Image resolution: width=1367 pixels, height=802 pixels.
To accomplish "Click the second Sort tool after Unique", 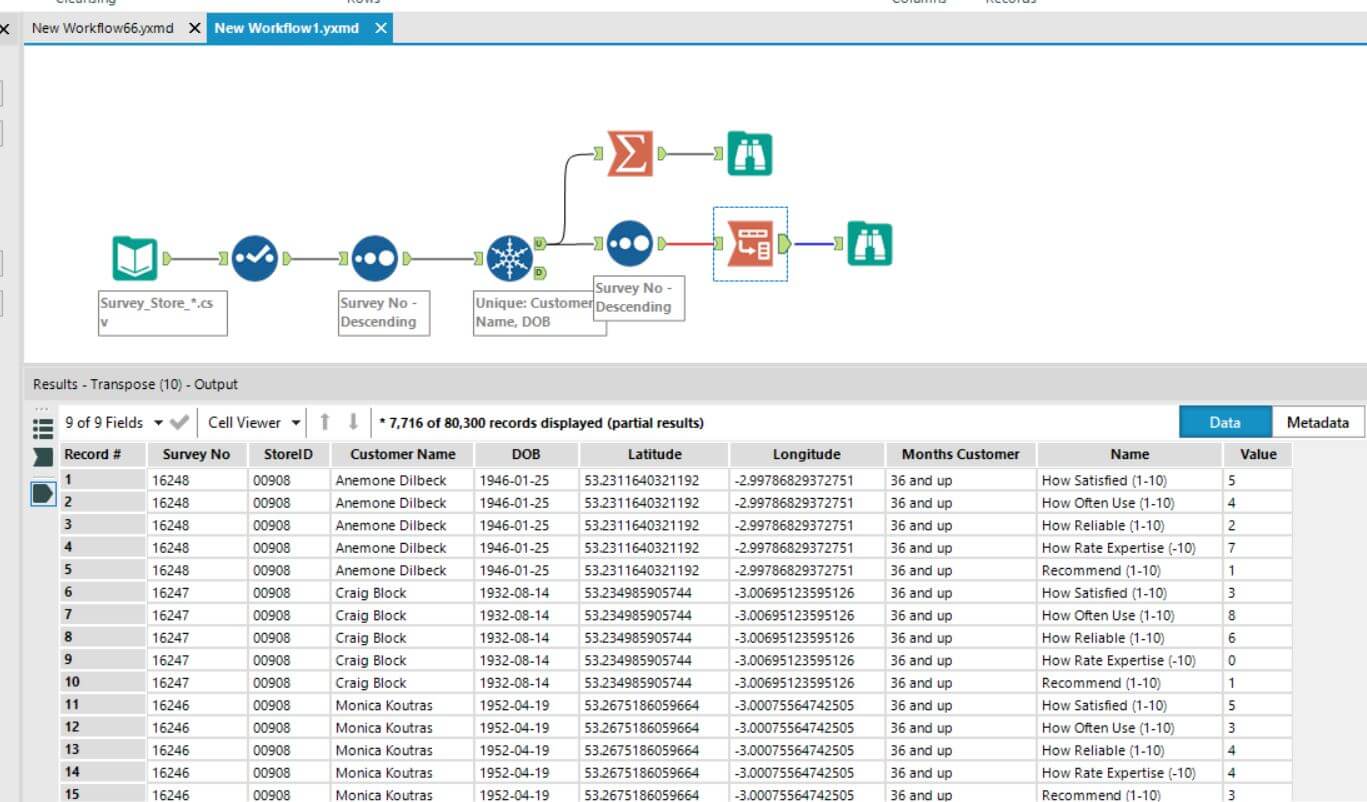I will click(630, 244).
